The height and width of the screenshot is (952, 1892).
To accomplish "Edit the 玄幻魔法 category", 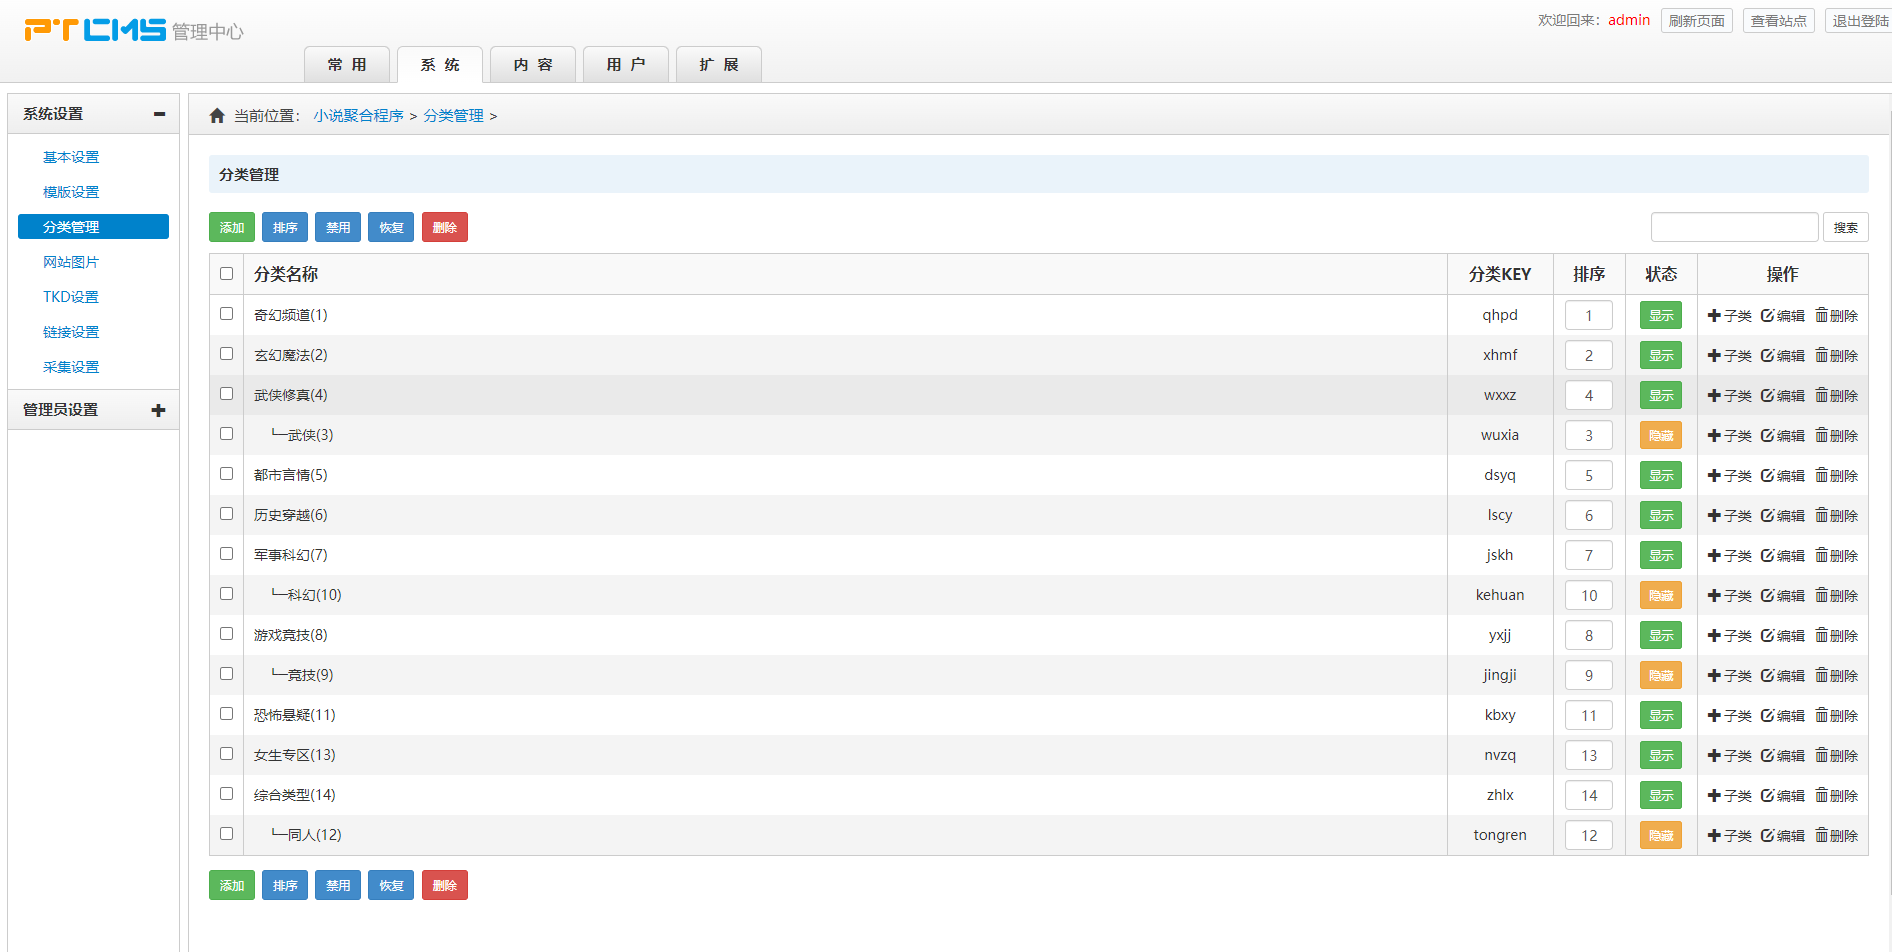I will click(1782, 356).
